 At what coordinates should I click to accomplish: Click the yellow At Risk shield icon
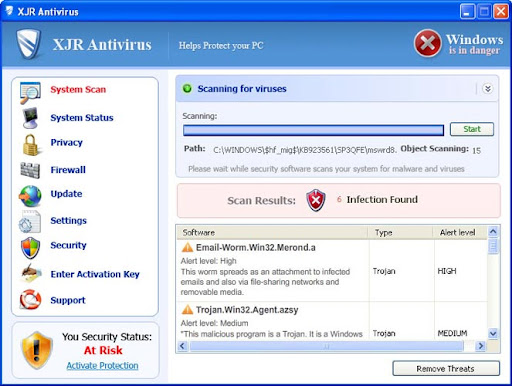(37, 350)
